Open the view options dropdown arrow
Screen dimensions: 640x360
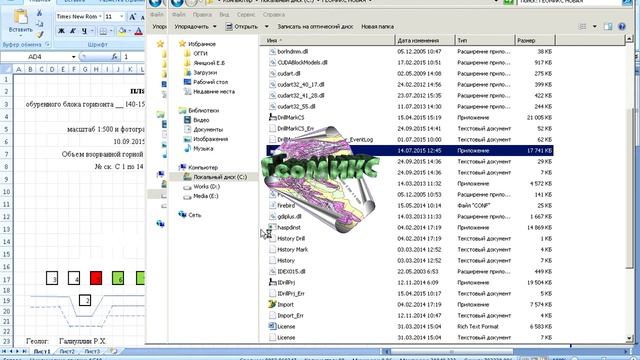(x=594, y=27)
